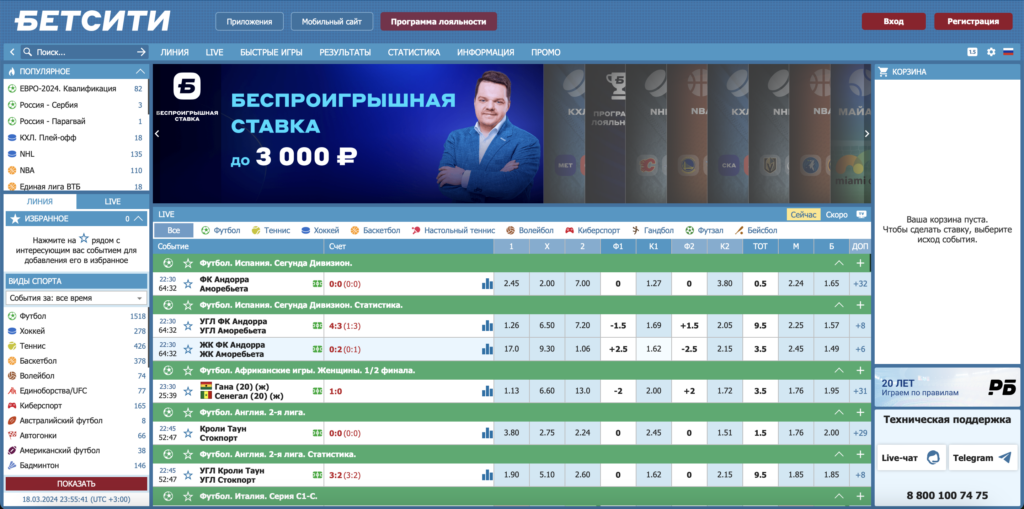Add УГЛ ФК Андорра match to favorites

click(188, 325)
